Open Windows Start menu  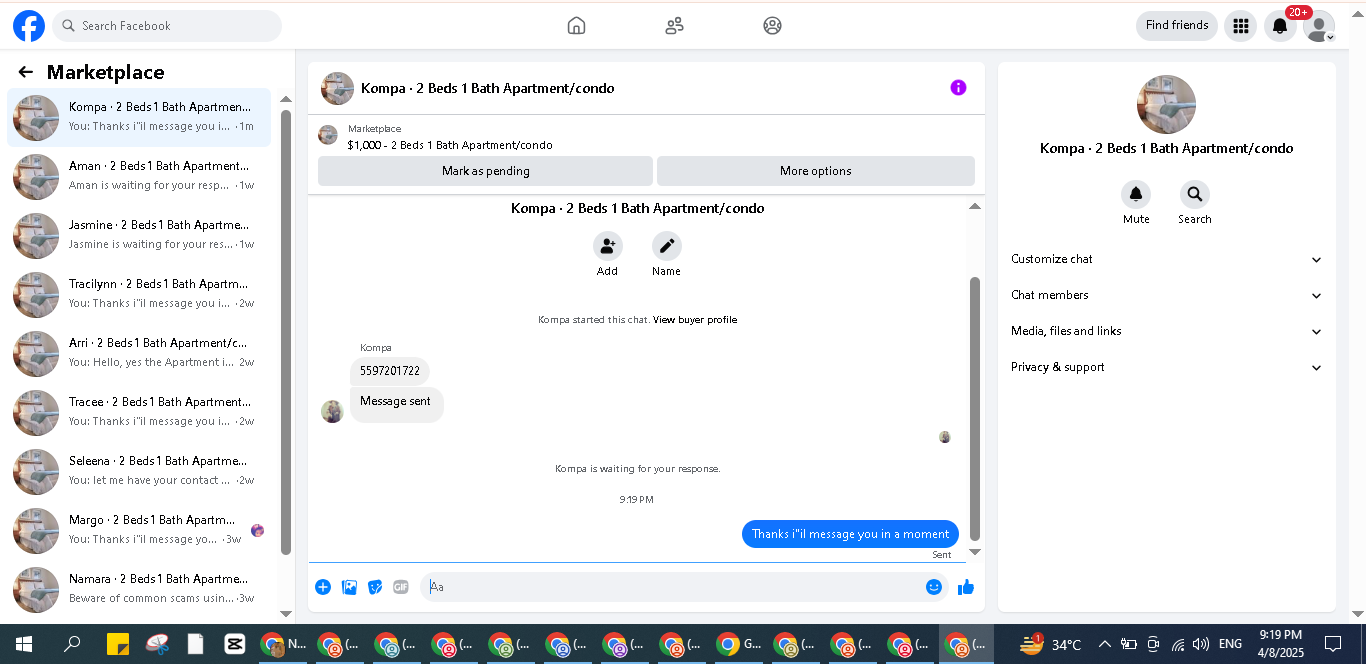click(24, 644)
